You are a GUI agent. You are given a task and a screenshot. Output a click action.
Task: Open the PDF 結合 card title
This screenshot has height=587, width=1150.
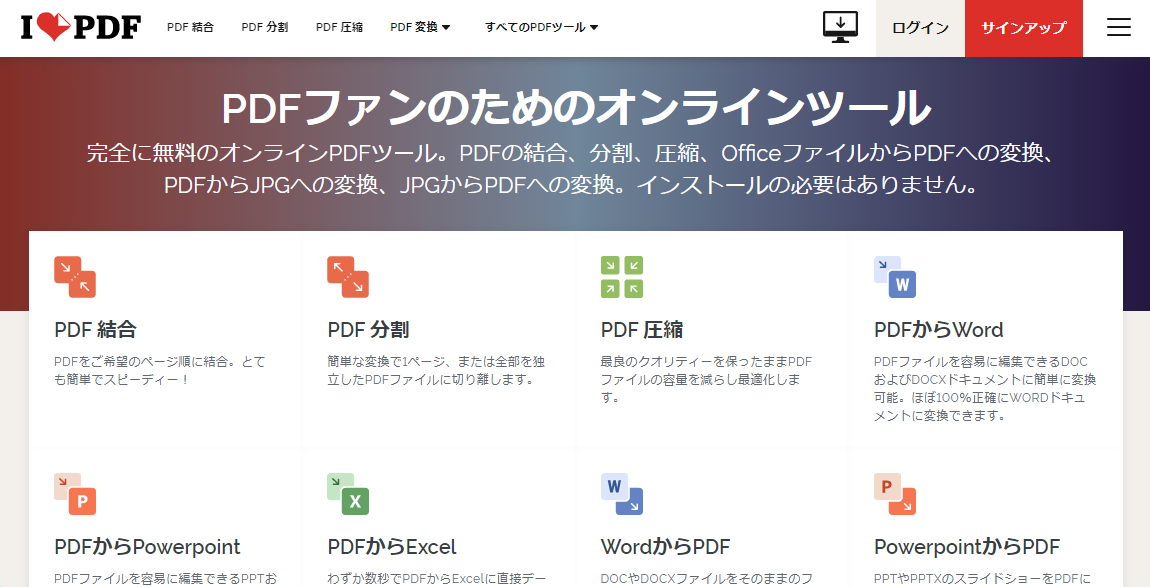95,329
